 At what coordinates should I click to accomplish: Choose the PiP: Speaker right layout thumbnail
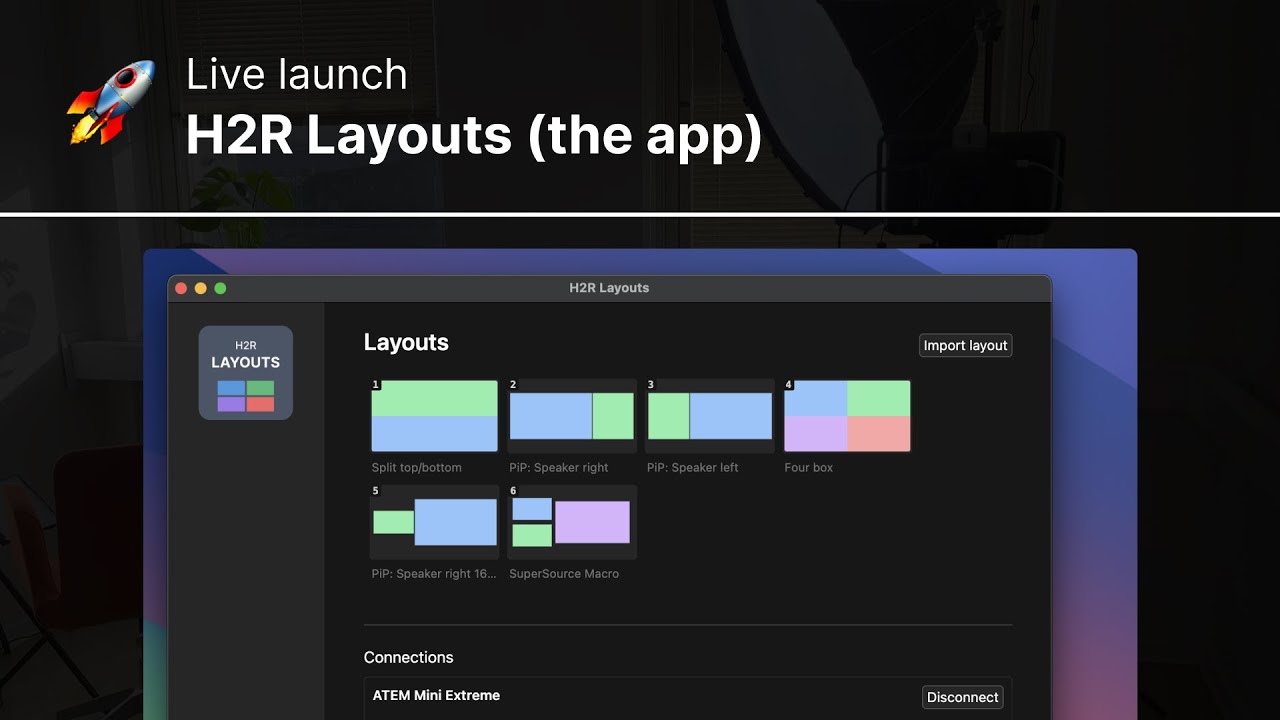click(x=572, y=416)
